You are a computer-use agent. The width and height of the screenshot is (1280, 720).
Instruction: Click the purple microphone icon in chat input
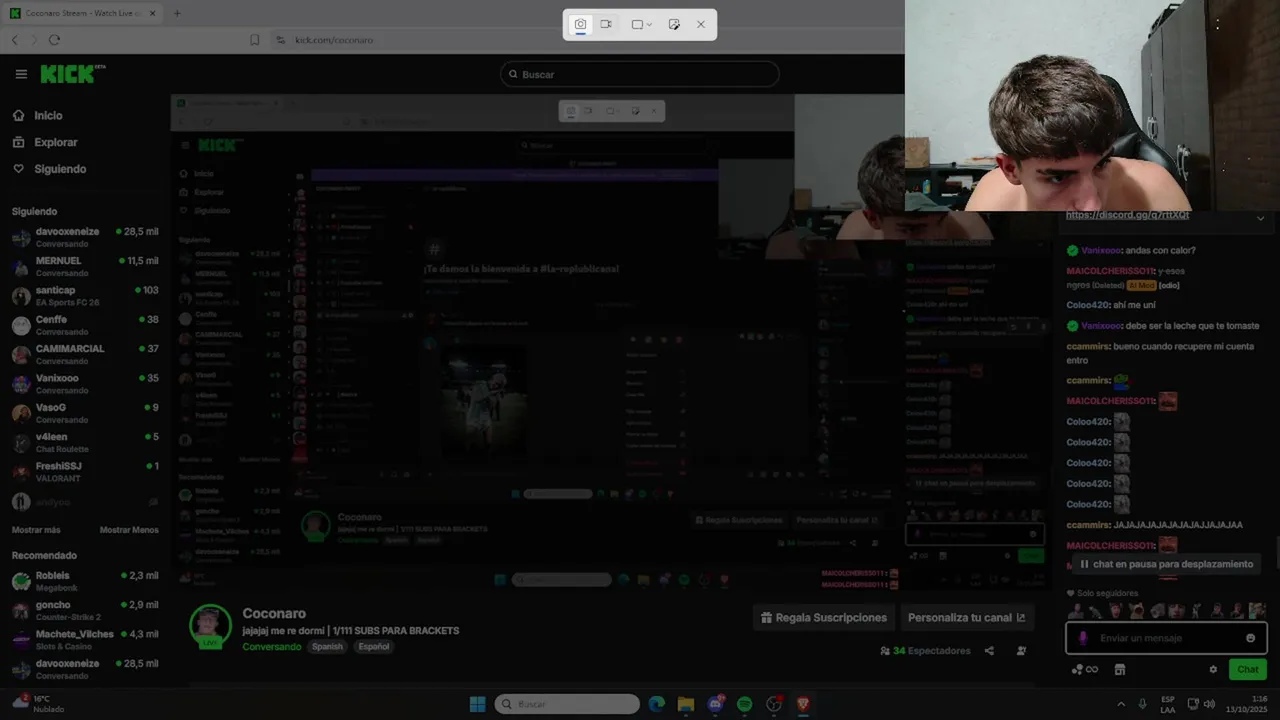[x=1083, y=638]
